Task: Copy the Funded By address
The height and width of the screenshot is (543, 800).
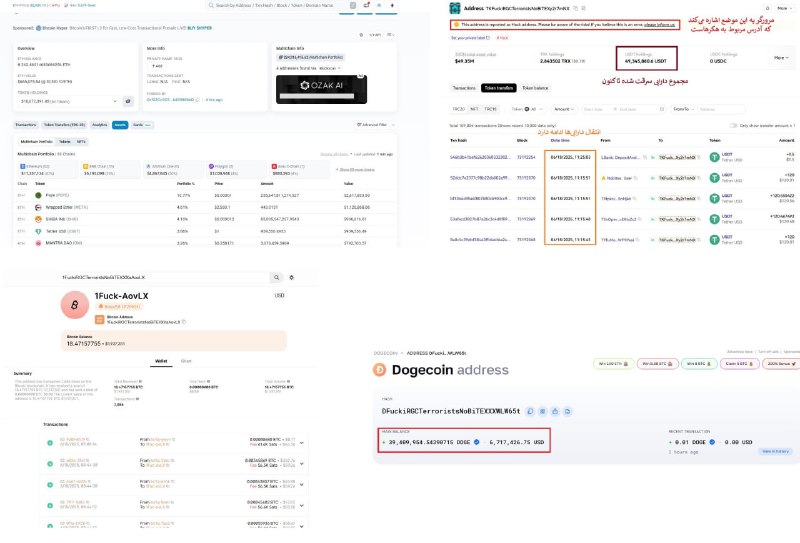Action: pyautogui.click(x=198, y=100)
